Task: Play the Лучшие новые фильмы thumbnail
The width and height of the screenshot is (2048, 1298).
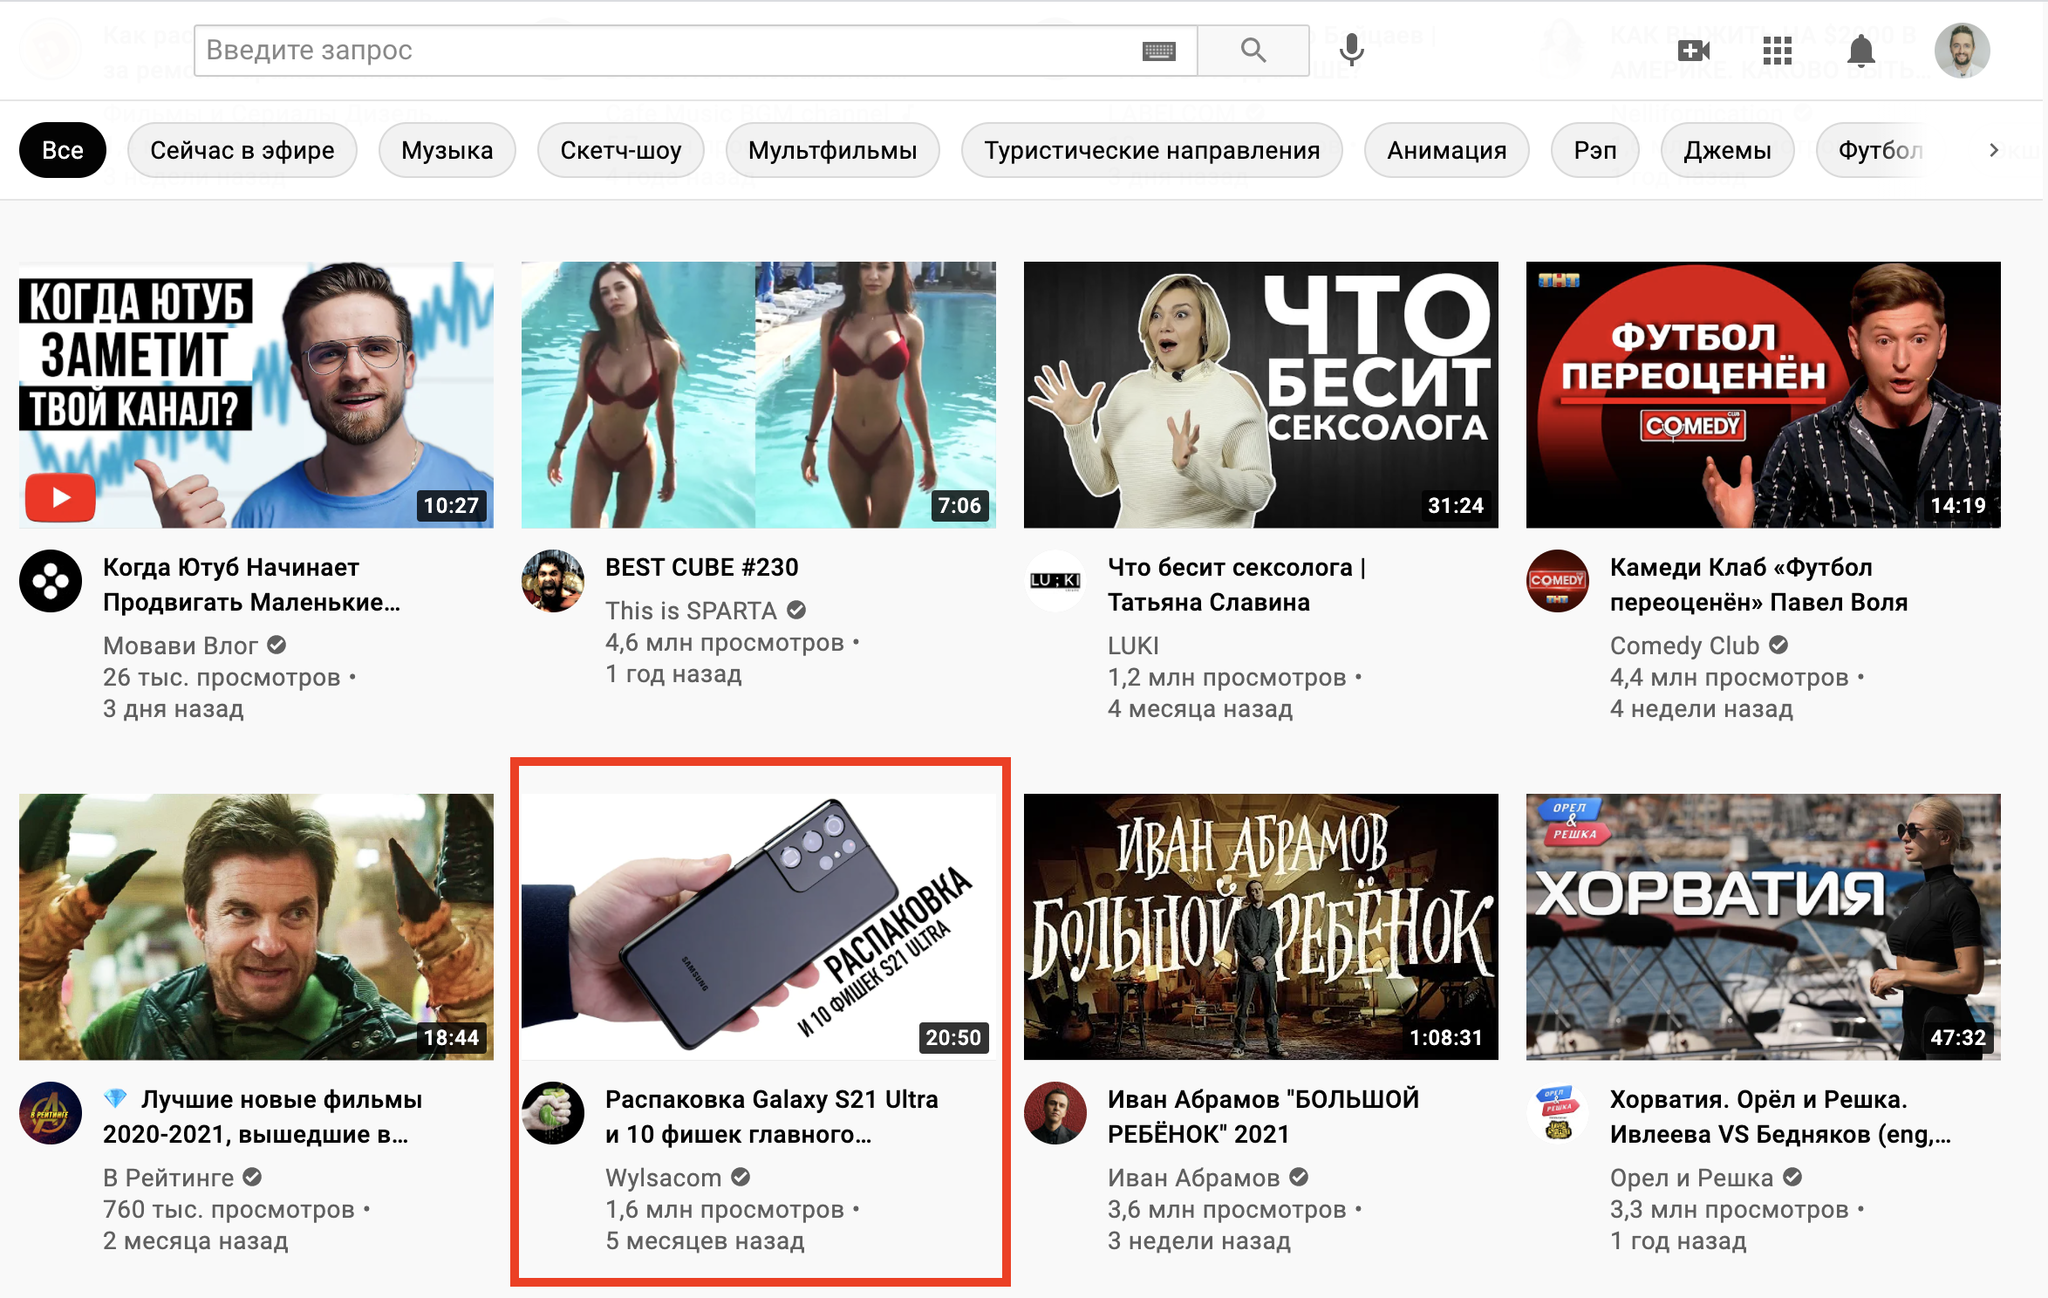Action: pos(256,927)
